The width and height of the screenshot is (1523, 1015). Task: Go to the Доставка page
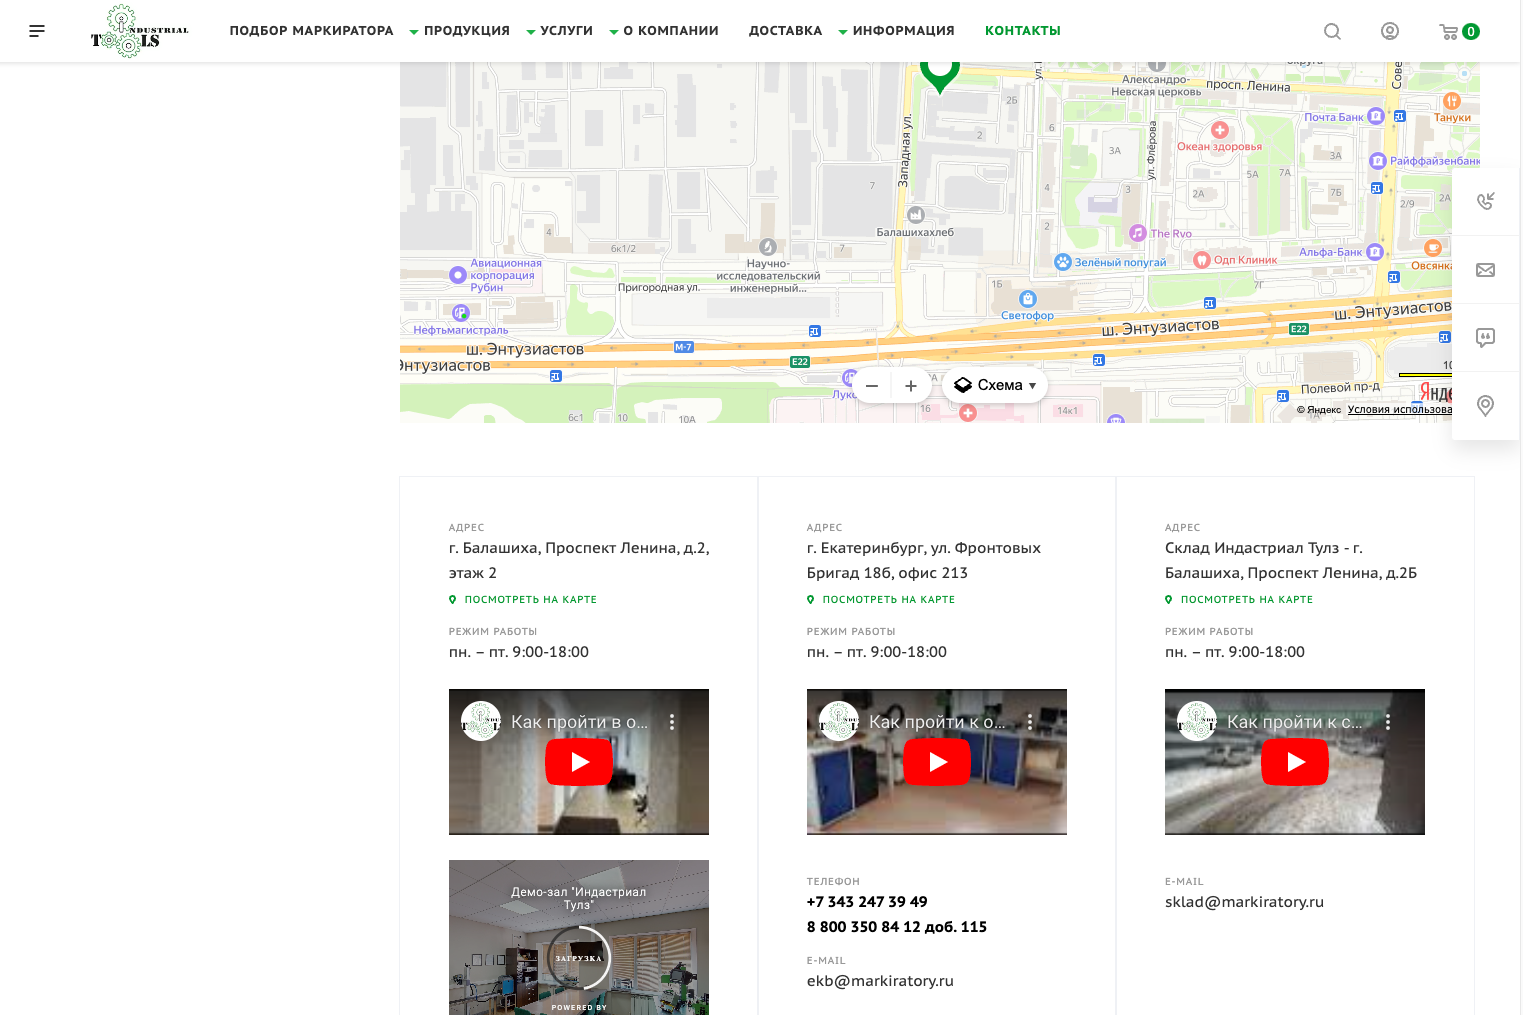coord(785,31)
